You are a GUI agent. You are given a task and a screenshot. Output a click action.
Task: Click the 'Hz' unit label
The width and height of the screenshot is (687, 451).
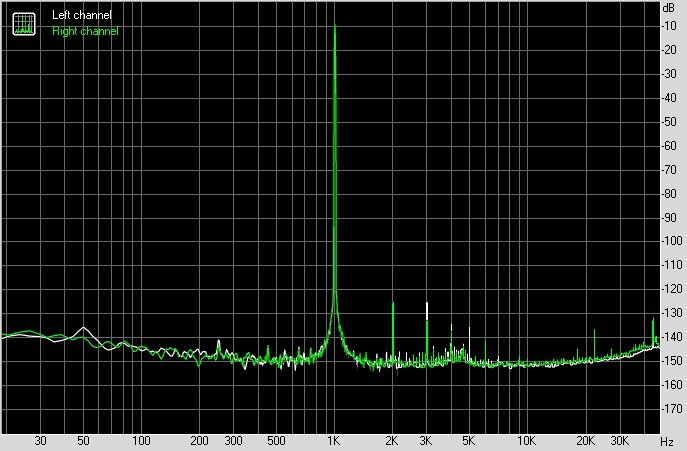[667, 441]
